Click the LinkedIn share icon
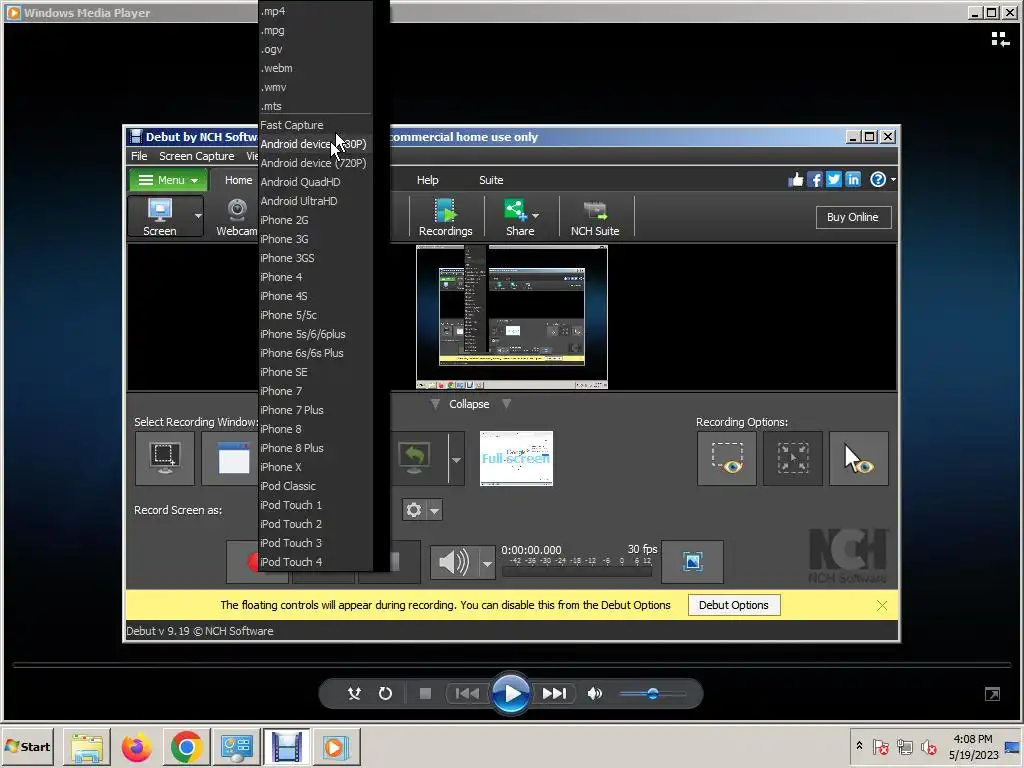1024x768 pixels. (x=853, y=180)
